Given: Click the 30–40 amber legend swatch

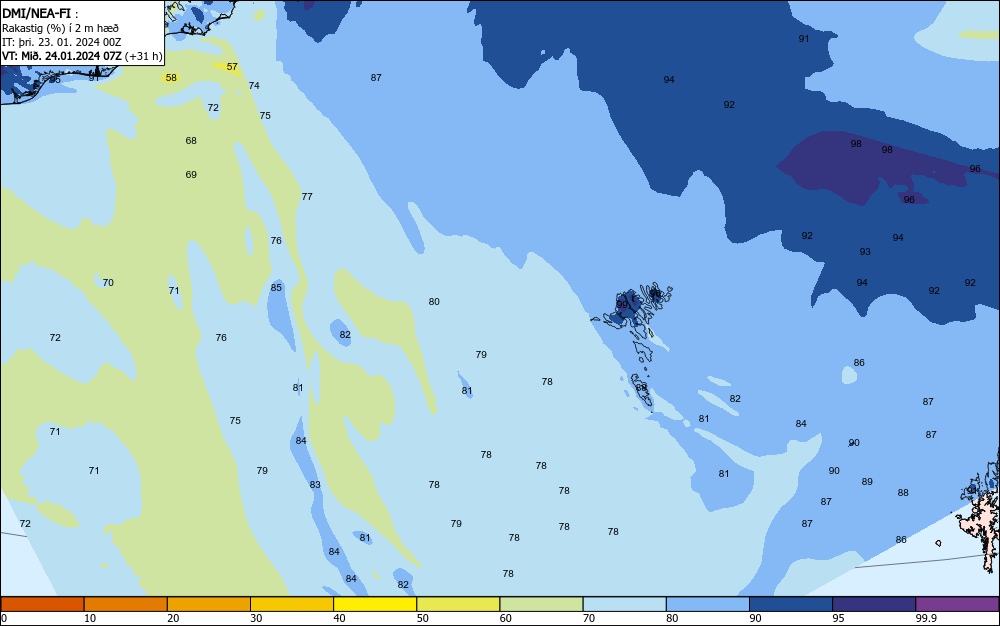Looking at the screenshot, I should 292,604.
